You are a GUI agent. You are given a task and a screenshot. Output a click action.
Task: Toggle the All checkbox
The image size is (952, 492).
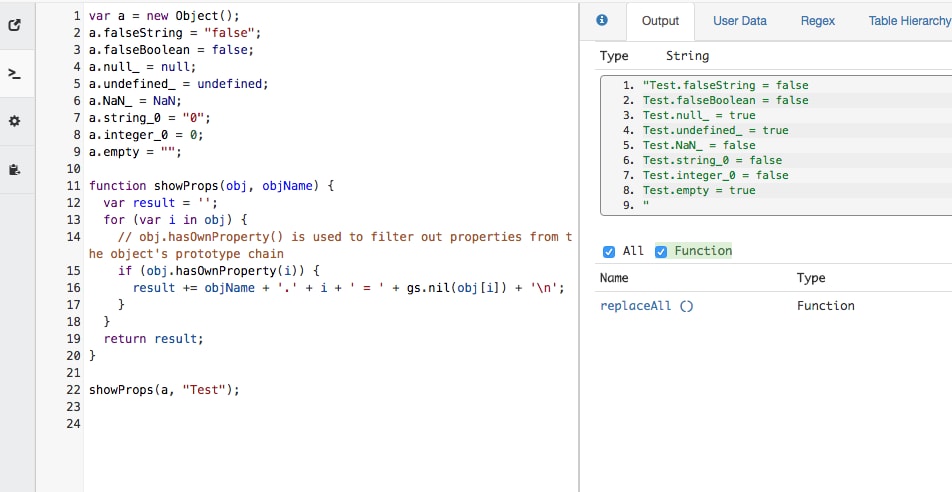pos(609,251)
